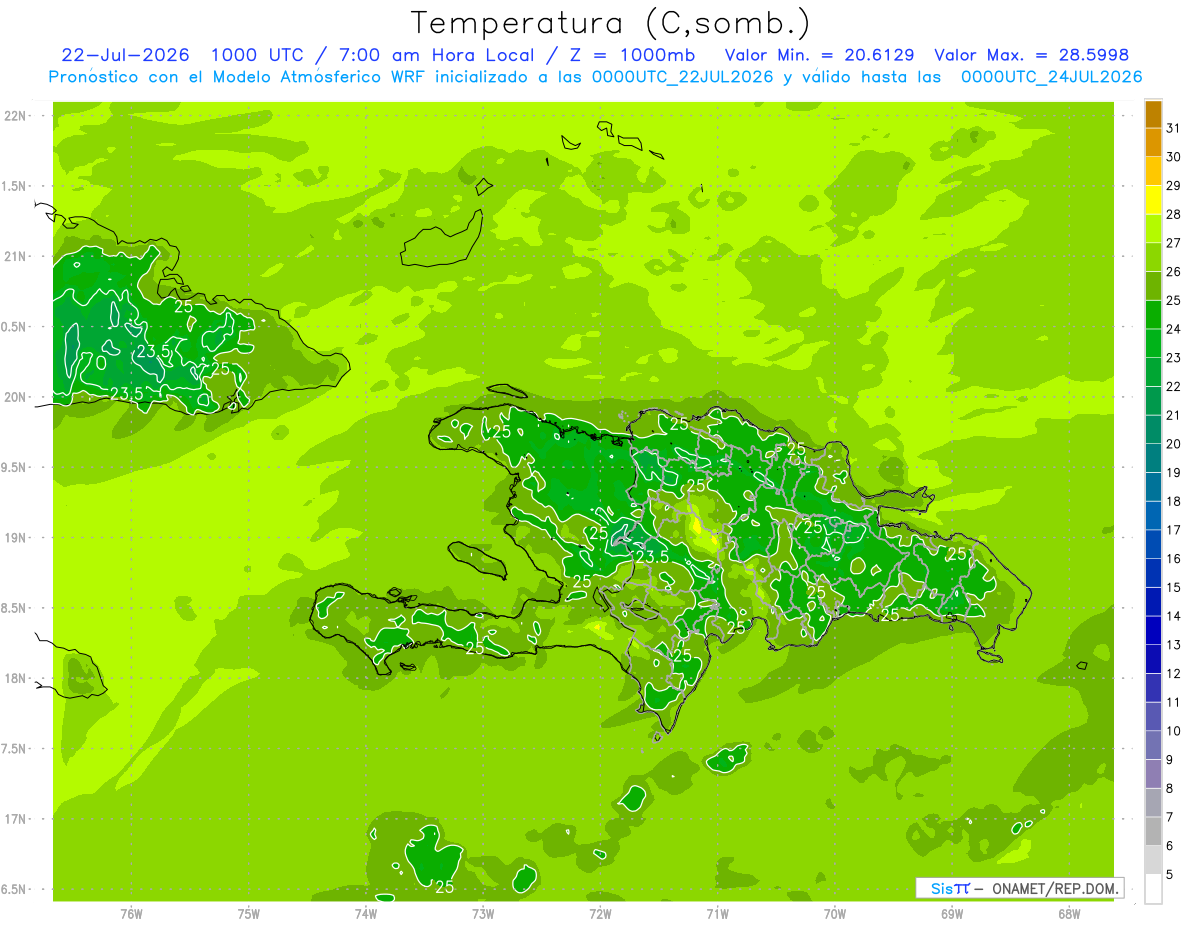Viewport: 1200px width, 927px height.
Task: Click the 0.5N latitude axis label
Action: click(14, 327)
